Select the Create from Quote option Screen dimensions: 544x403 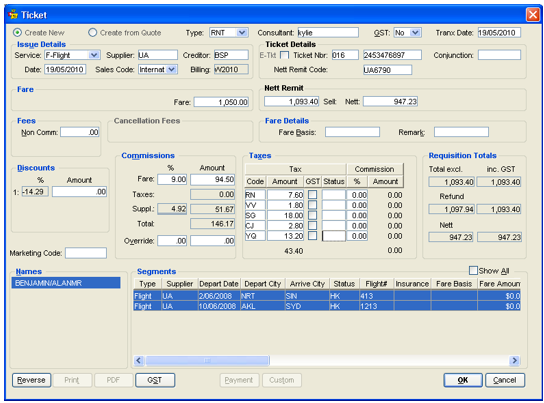point(93,33)
